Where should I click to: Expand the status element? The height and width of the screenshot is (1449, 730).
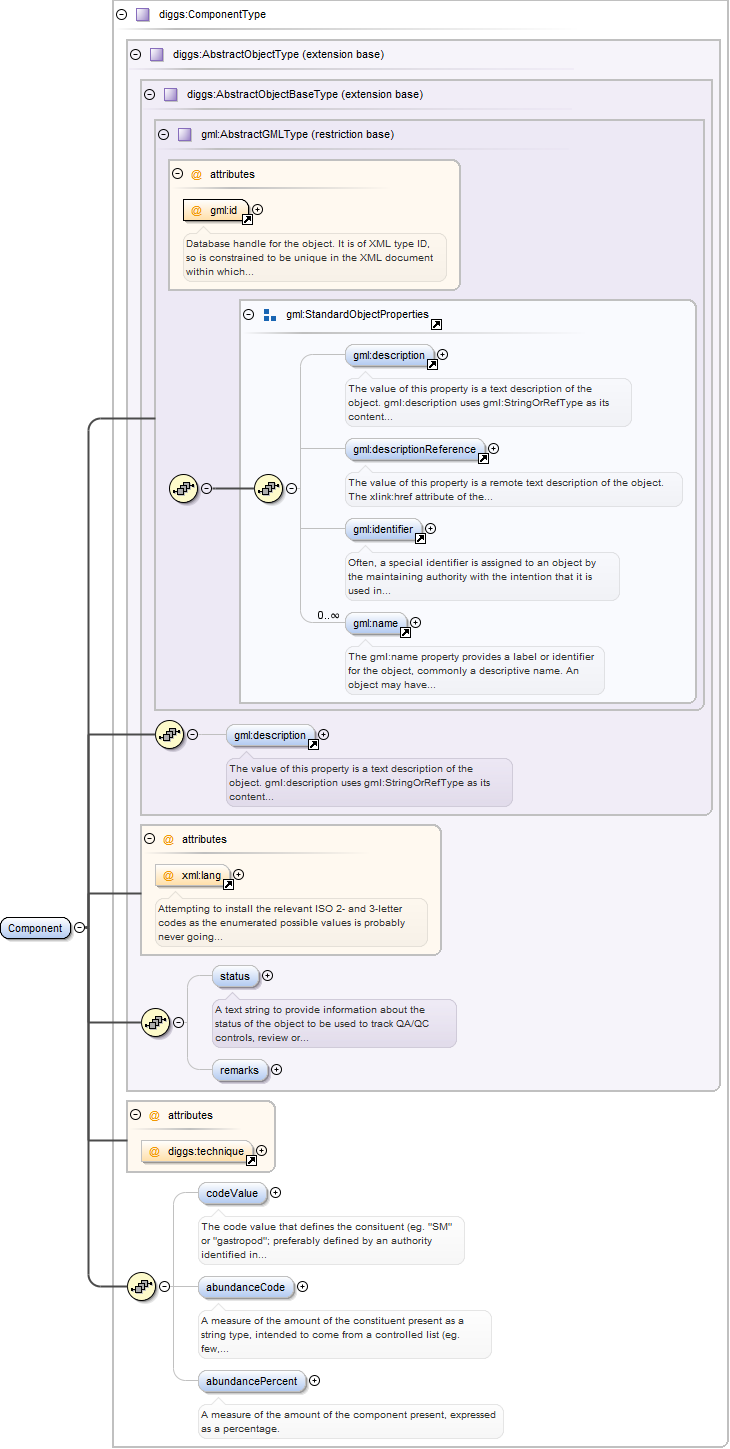[x=267, y=976]
